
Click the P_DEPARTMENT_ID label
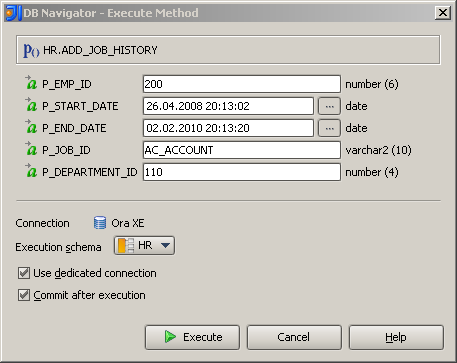click(x=90, y=172)
